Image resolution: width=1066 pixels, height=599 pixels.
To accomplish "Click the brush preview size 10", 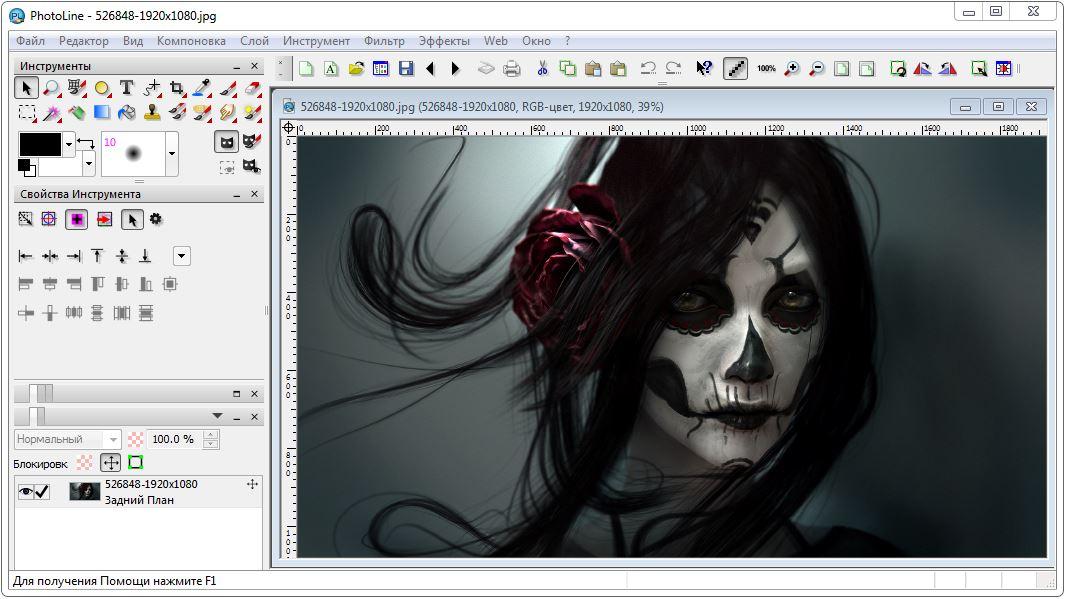I will coord(133,154).
